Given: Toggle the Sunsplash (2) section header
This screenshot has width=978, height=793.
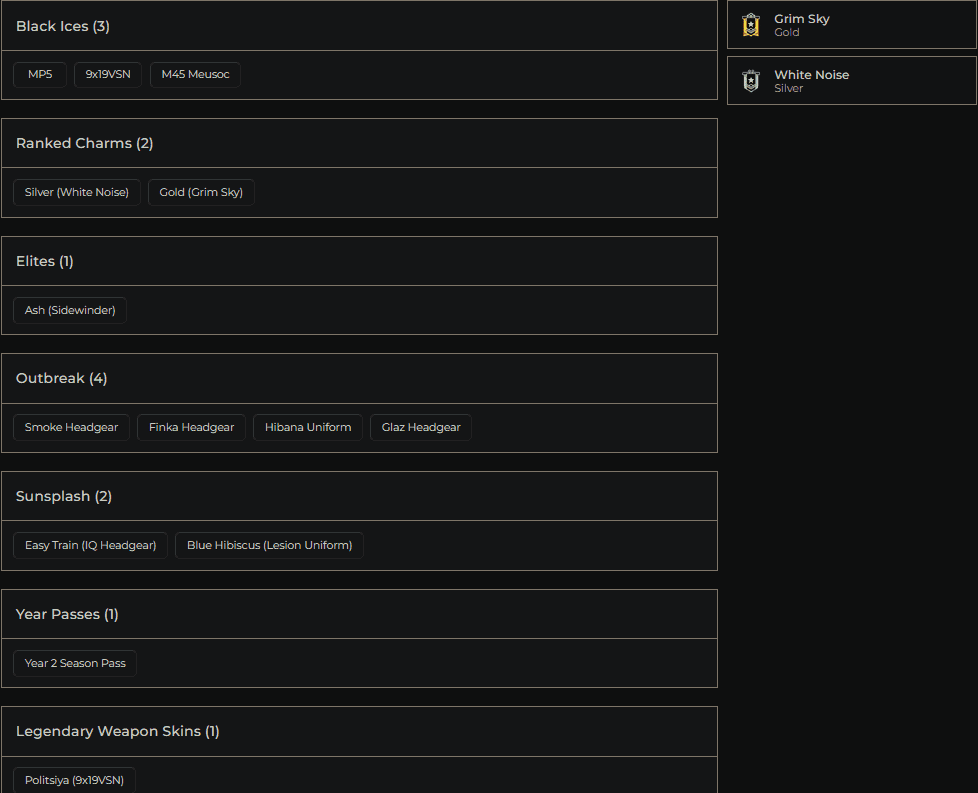Looking at the screenshot, I should pyautogui.click(x=359, y=496).
